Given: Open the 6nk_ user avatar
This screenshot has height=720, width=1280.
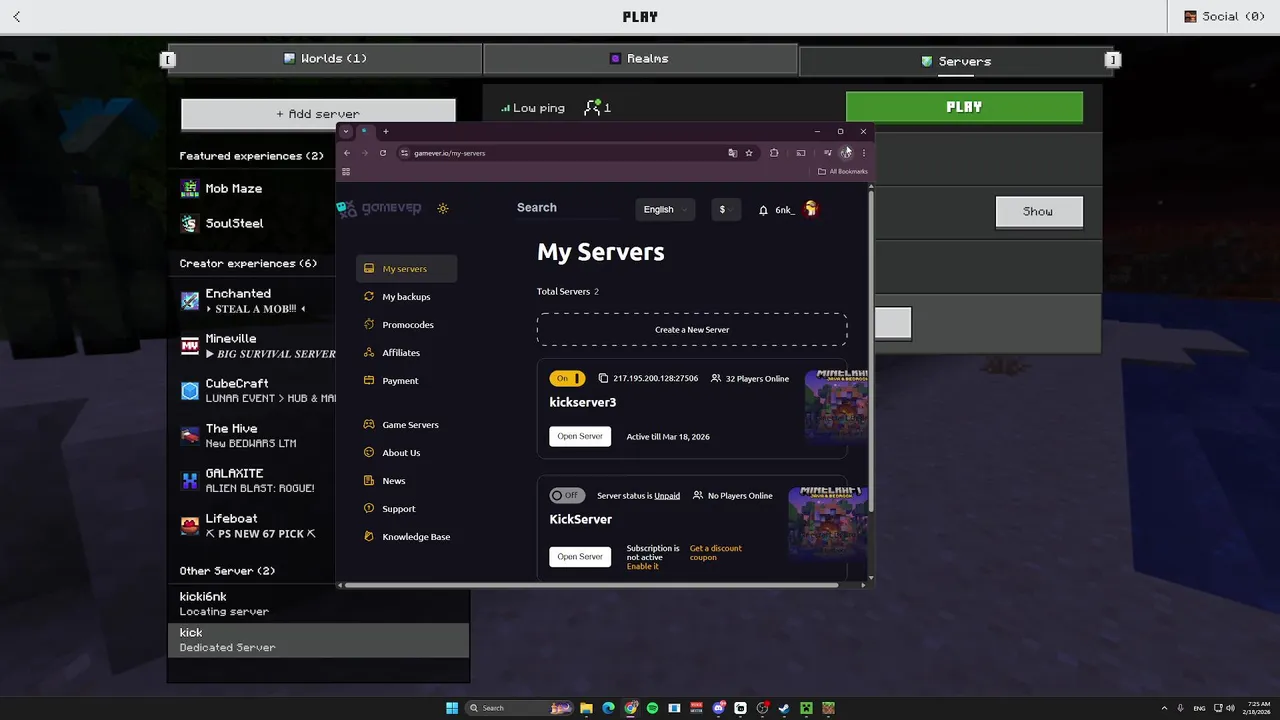Looking at the screenshot, I should [x=811, y=209].
